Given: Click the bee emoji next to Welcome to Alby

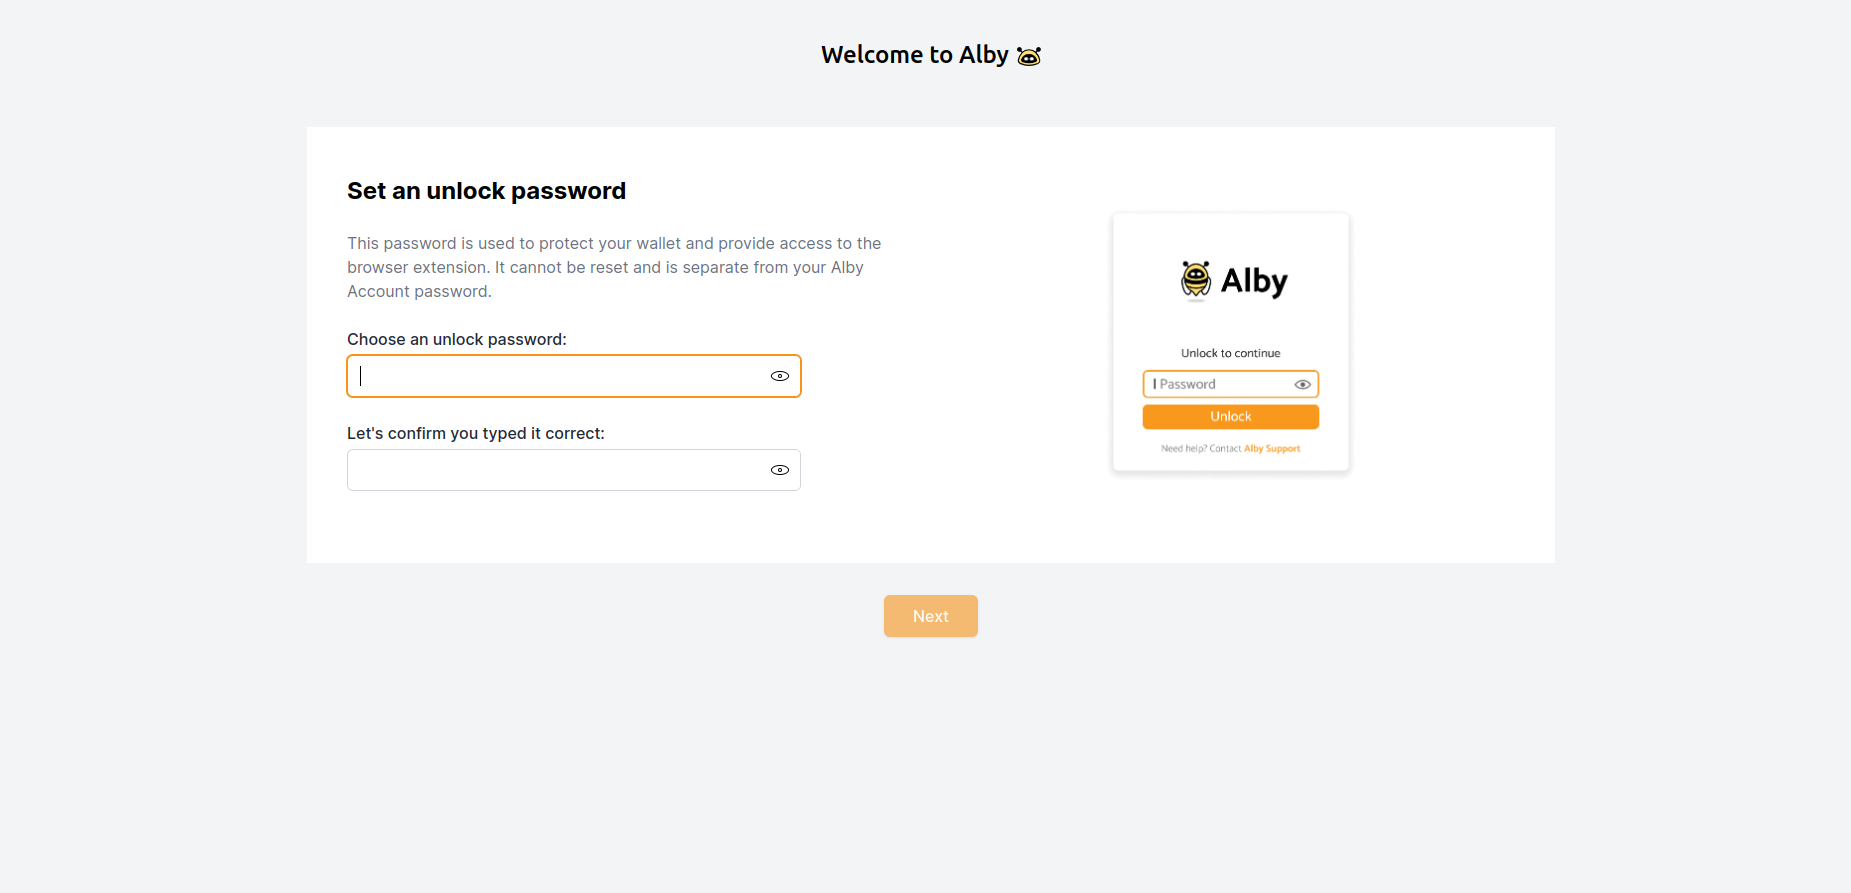Looking at the screenshot, I should [x=1028, y=55].
